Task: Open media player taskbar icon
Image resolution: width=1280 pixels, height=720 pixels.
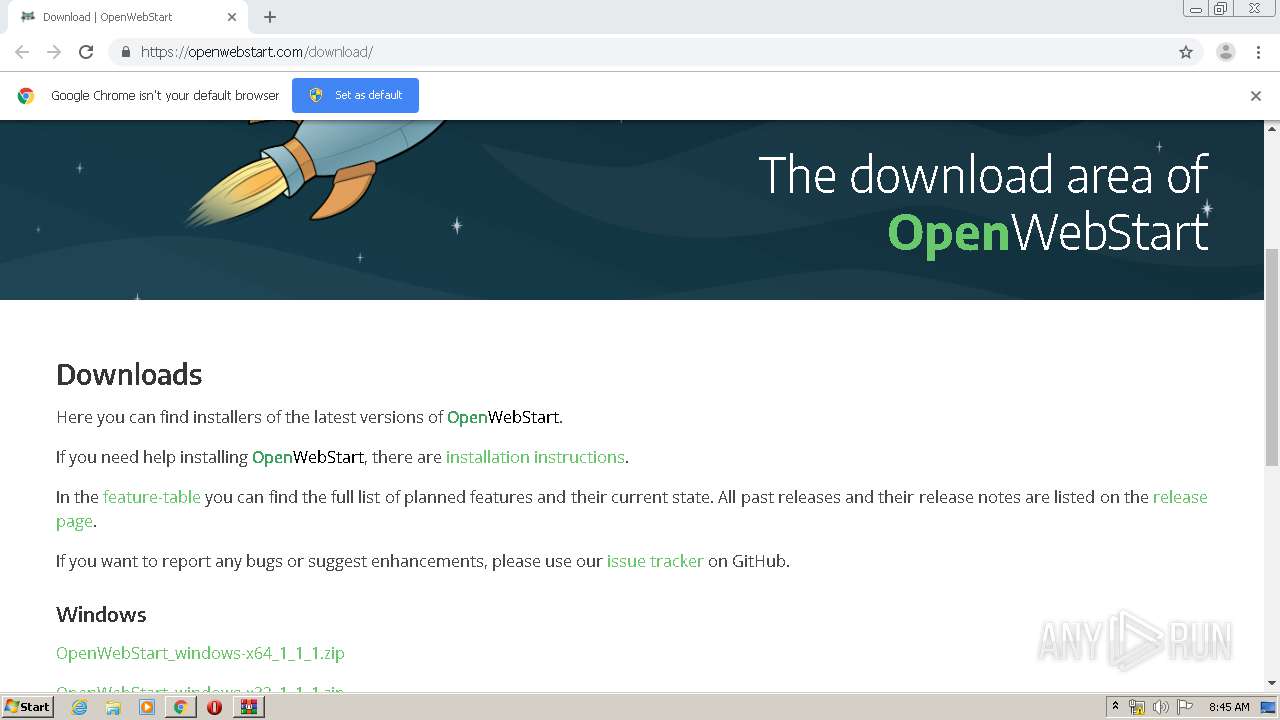Action: coord(147,707)
